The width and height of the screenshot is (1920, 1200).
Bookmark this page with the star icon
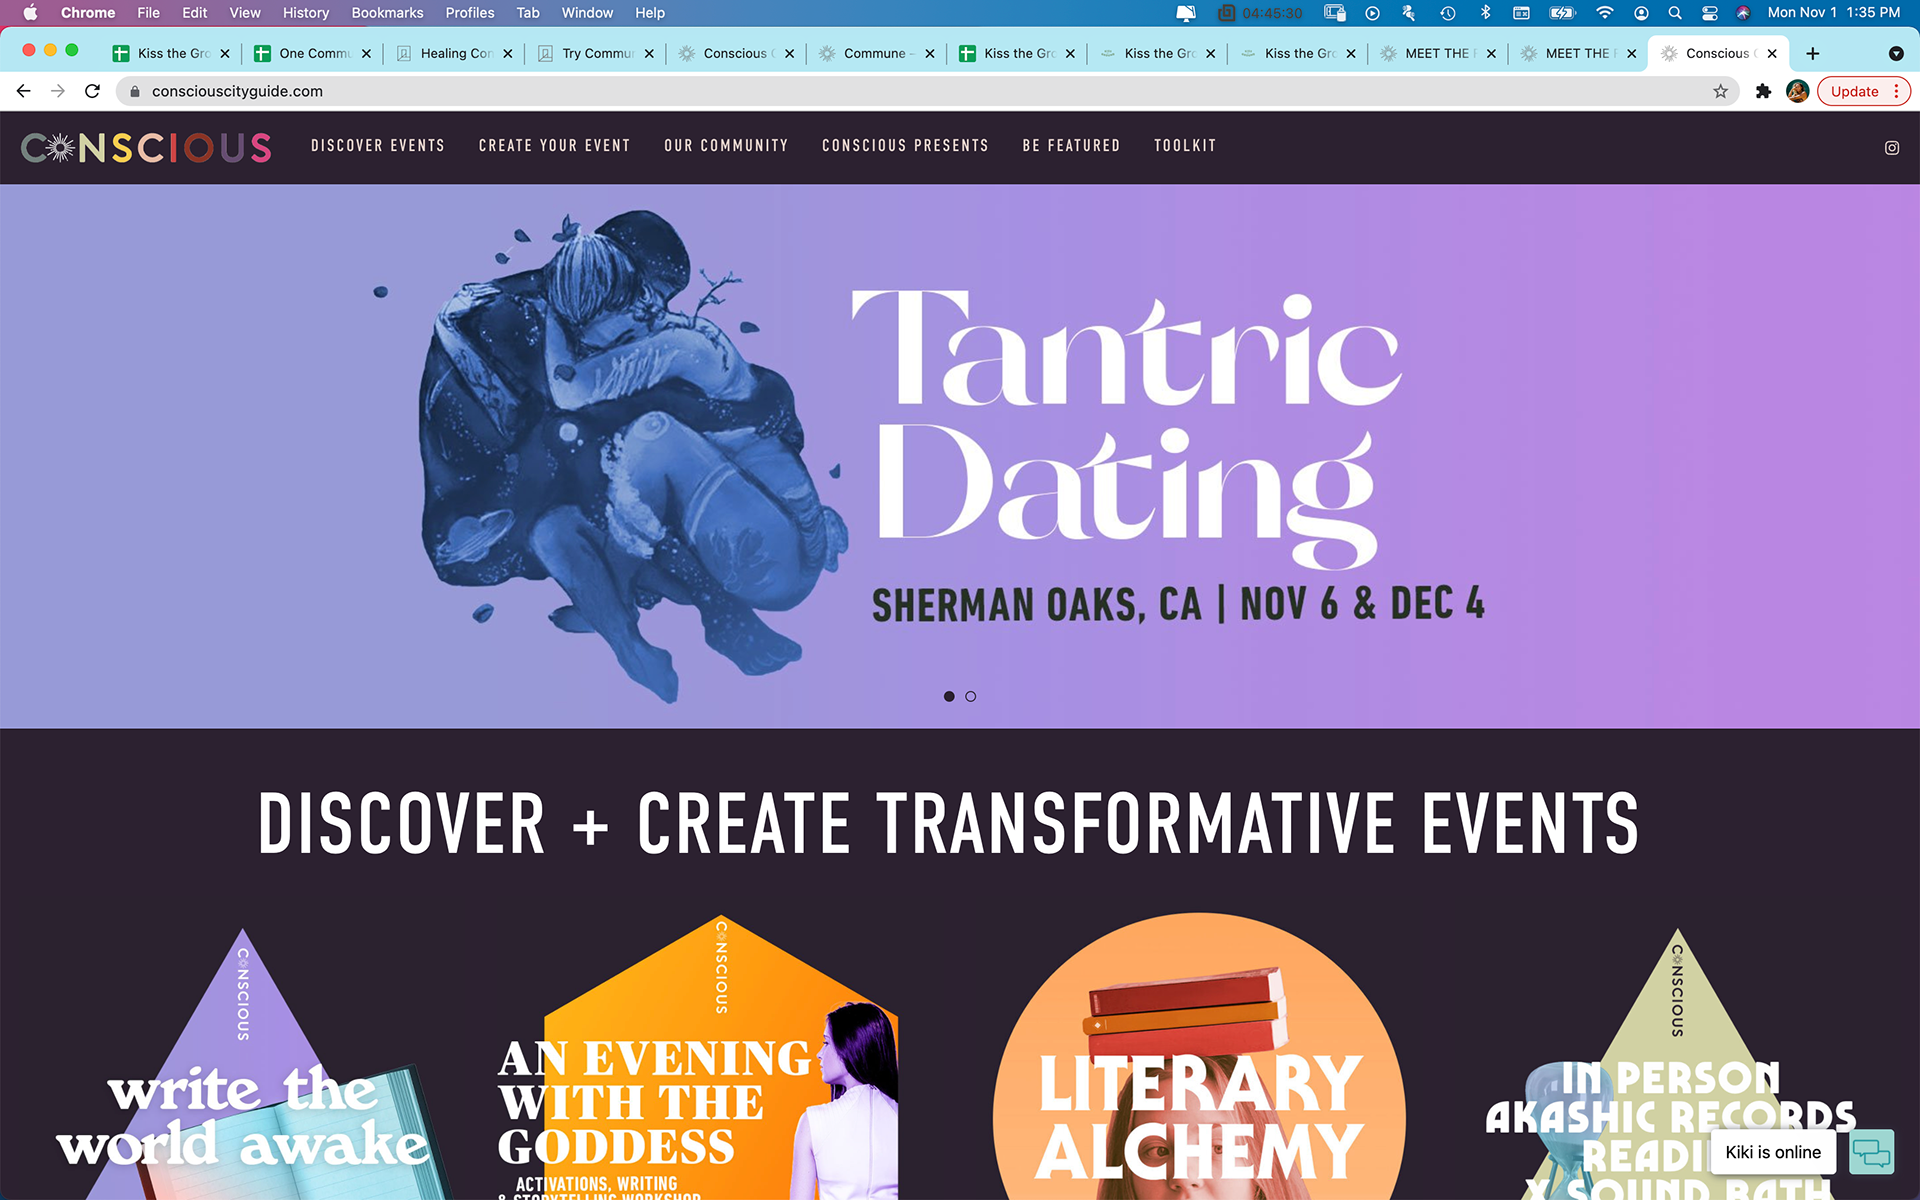point(1720,91)
